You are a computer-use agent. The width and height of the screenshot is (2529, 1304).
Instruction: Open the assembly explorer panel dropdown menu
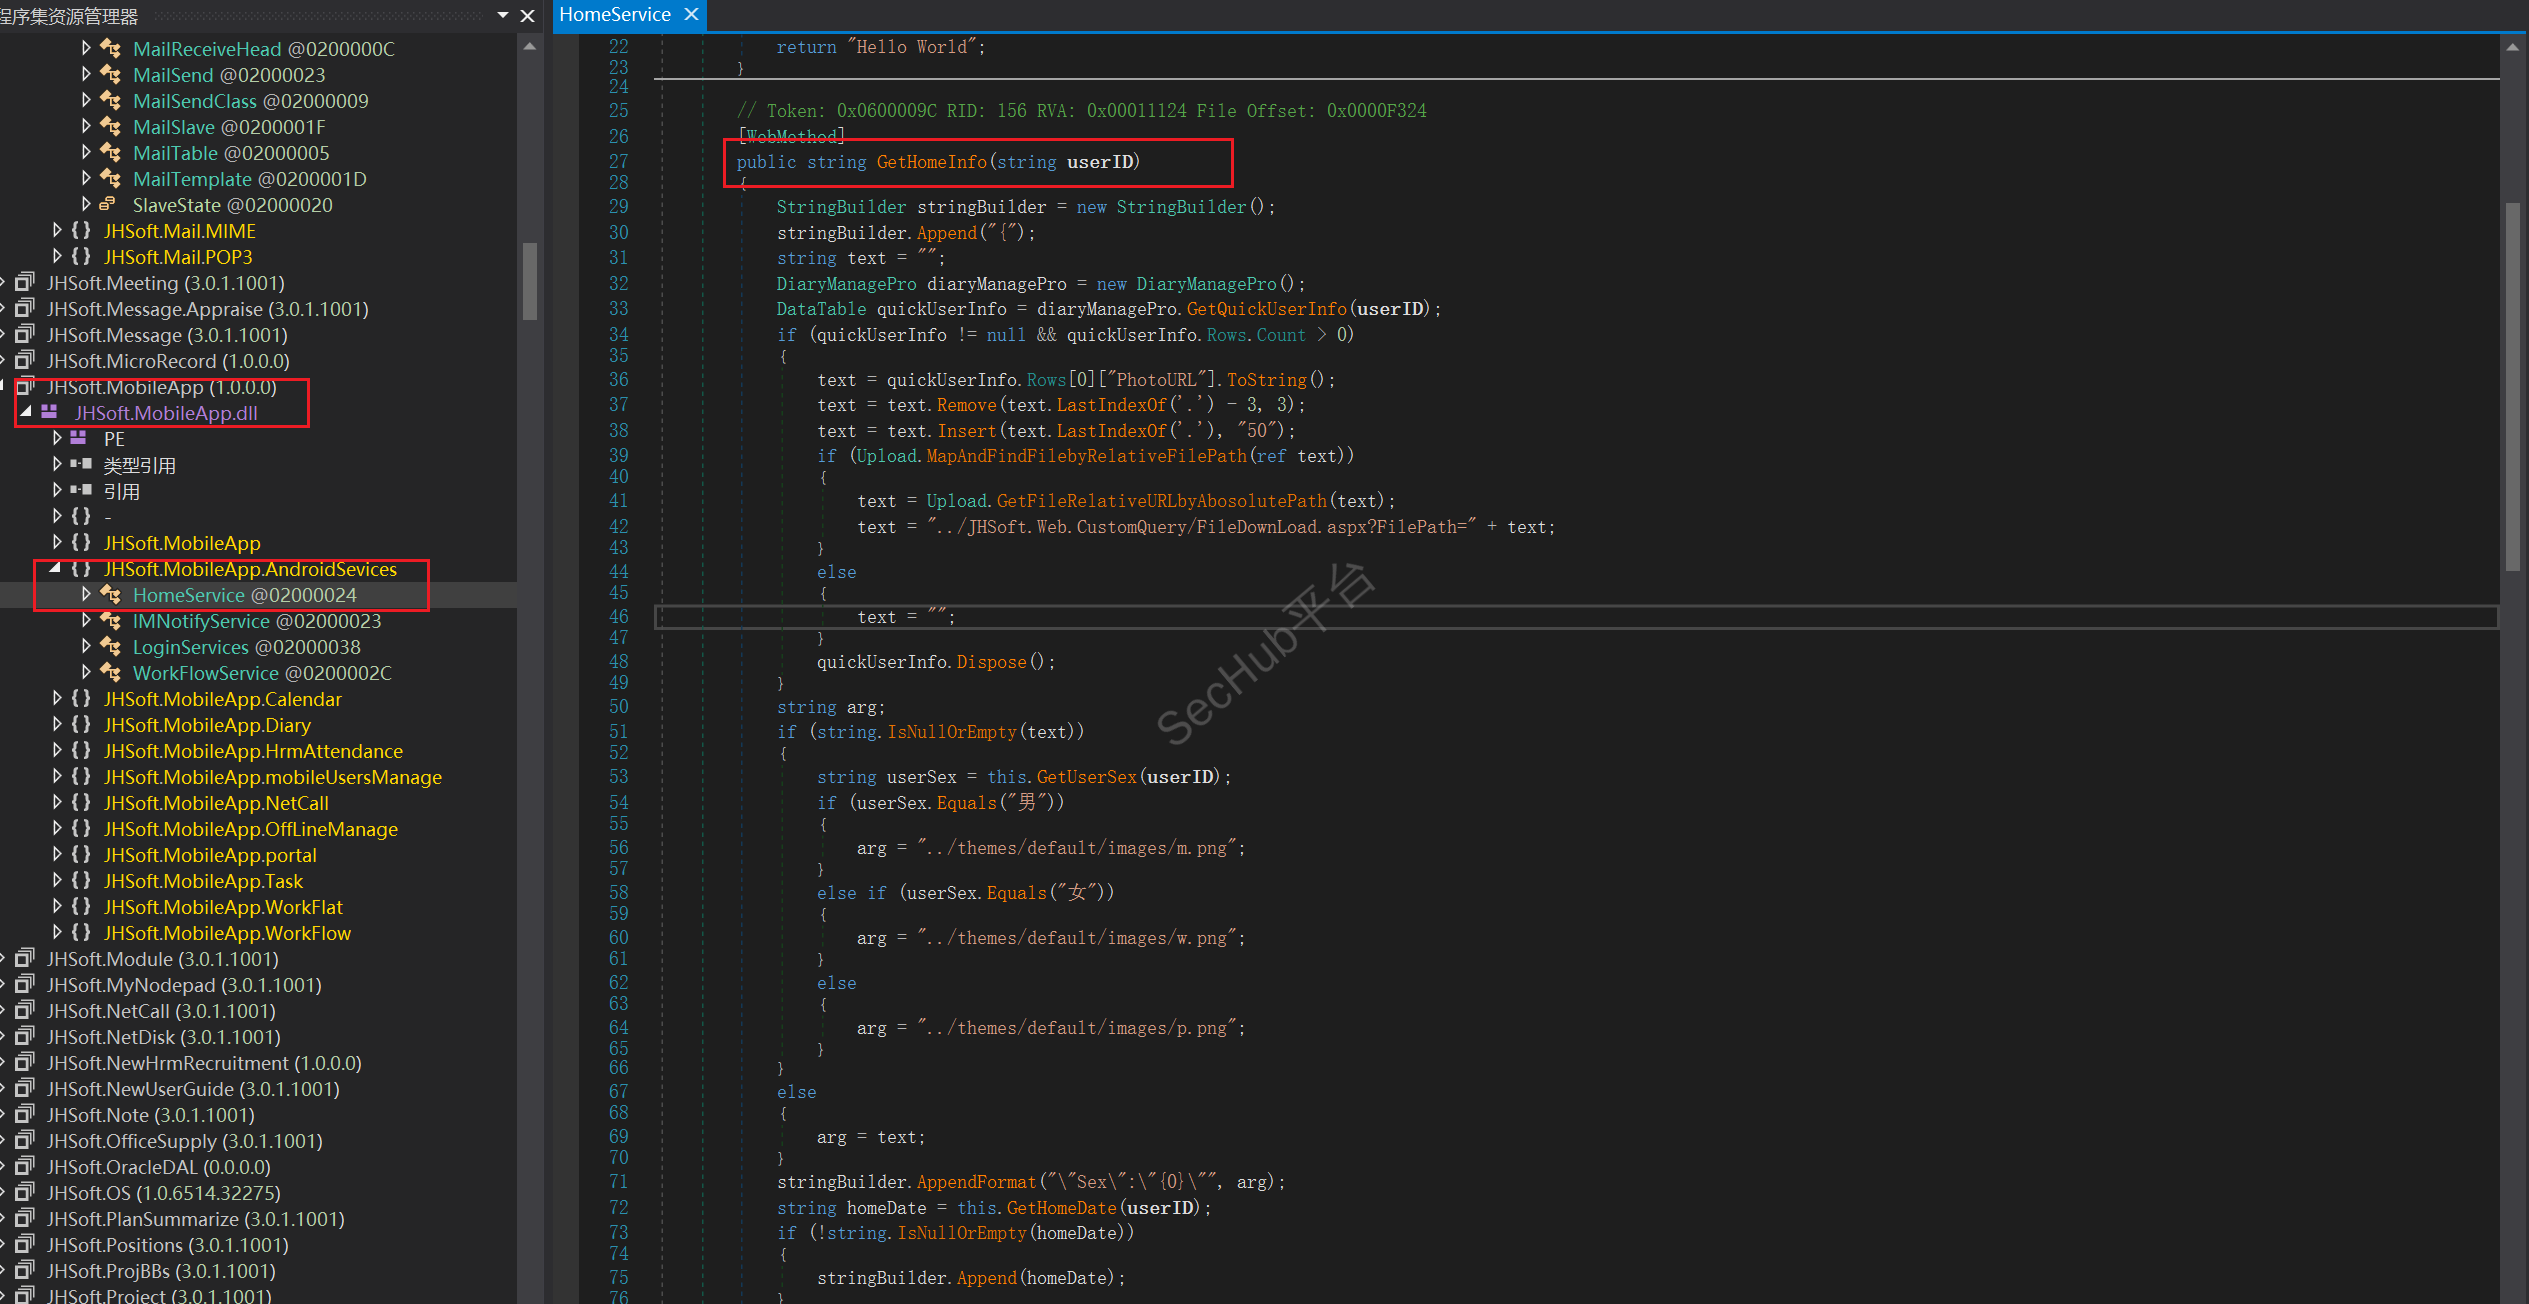503,15
